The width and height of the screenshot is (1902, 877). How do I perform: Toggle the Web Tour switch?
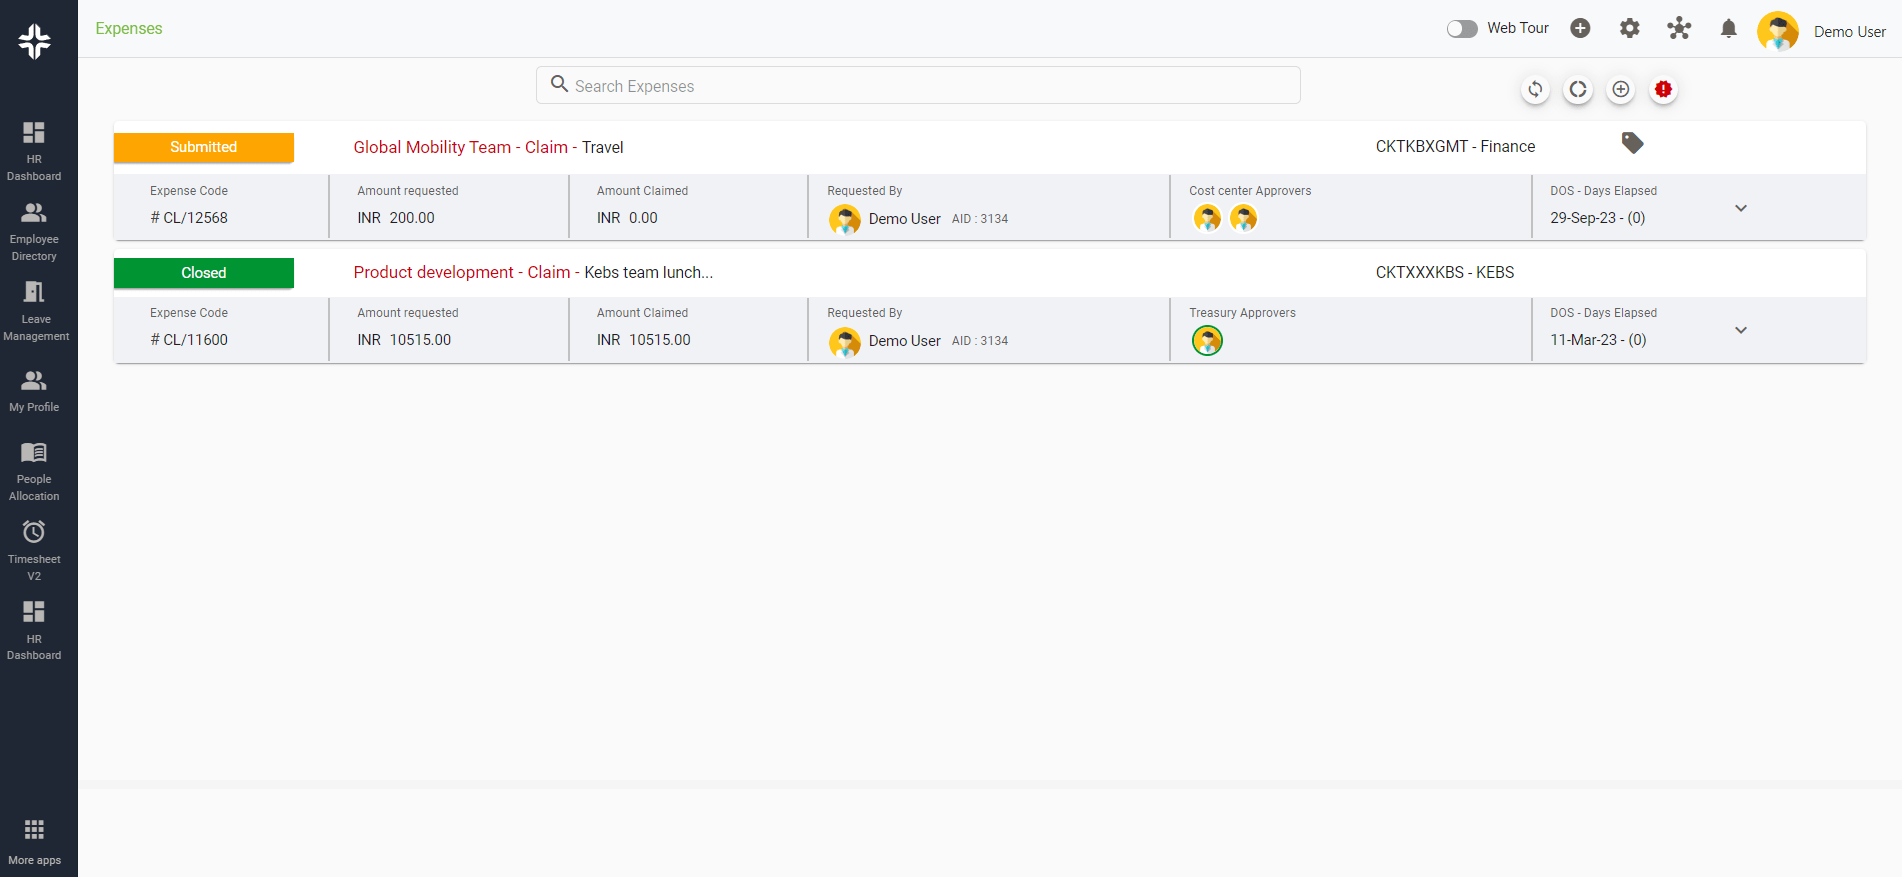point(1461,29)
